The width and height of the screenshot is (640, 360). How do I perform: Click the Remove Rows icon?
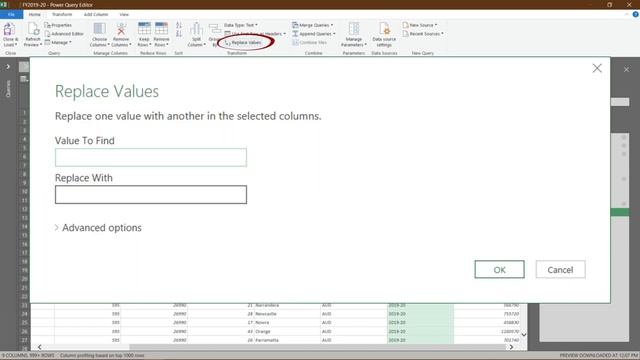point(161,29)
